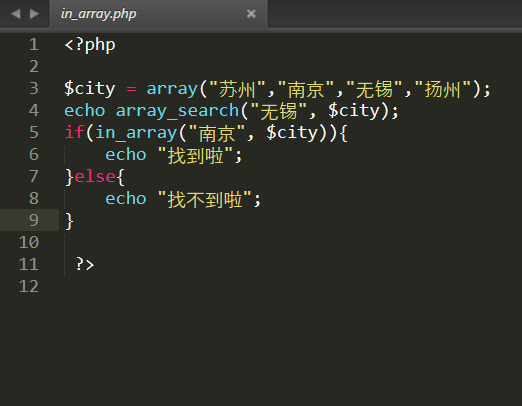
Task: Click the "南京" string on line 3
Action: (306, 89)
